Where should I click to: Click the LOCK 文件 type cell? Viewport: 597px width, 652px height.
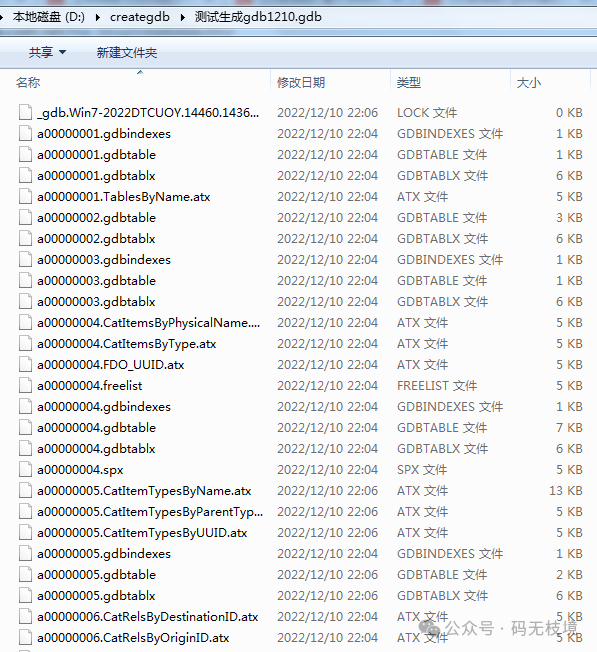click(427, 113)
